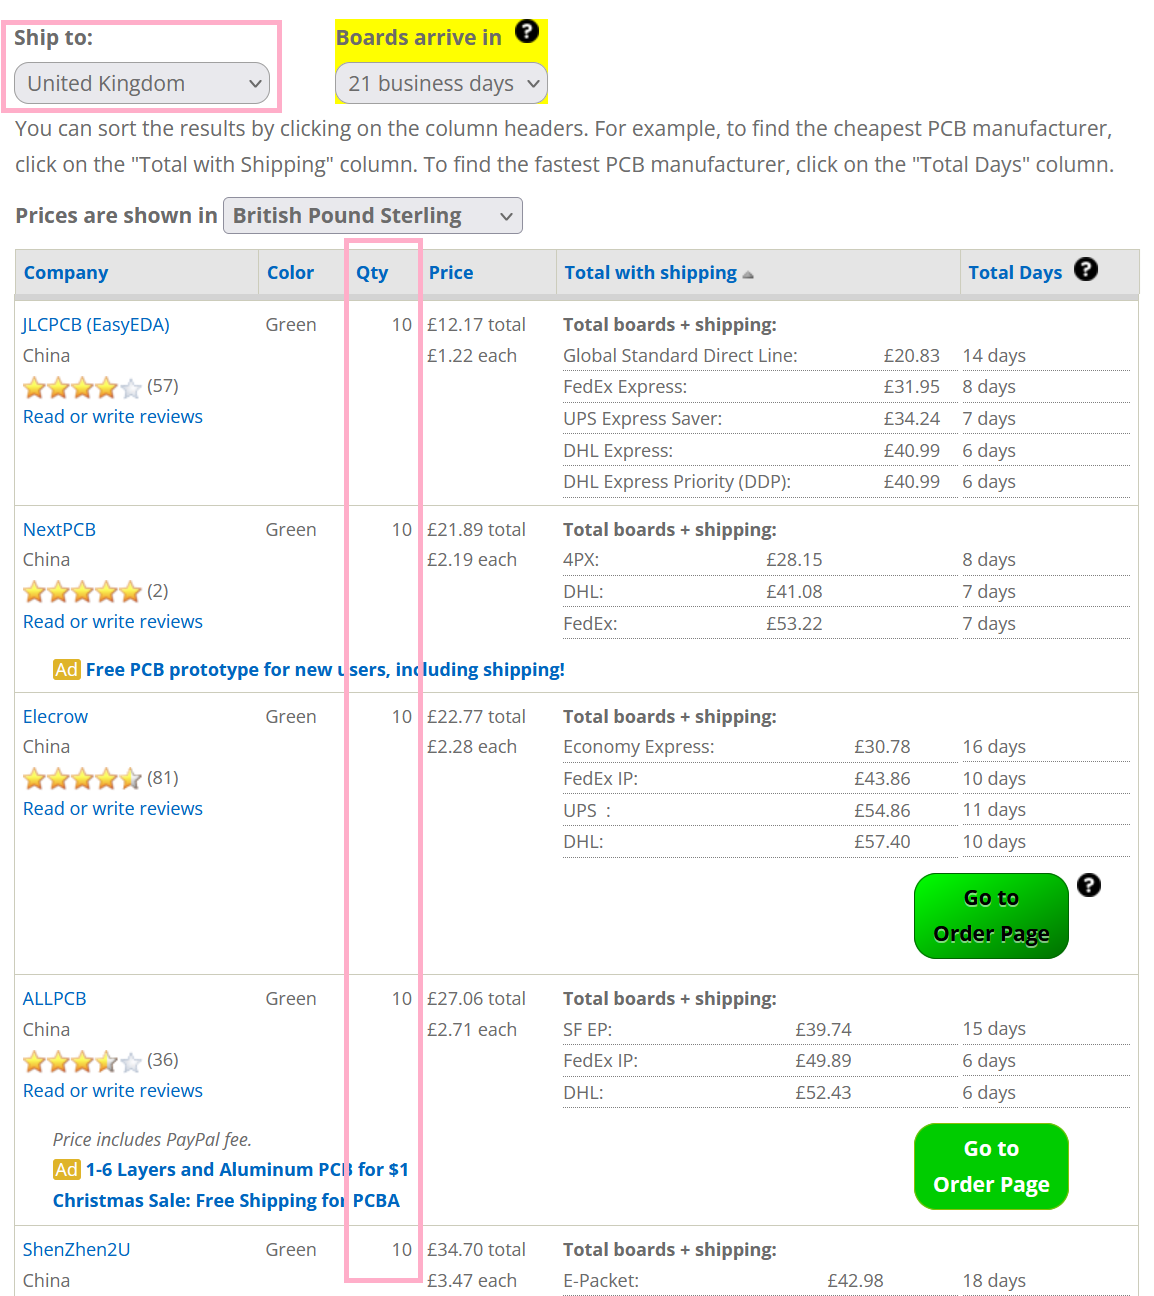
Task: Open ShenZhen2U company link
Action: [76, 1250]
